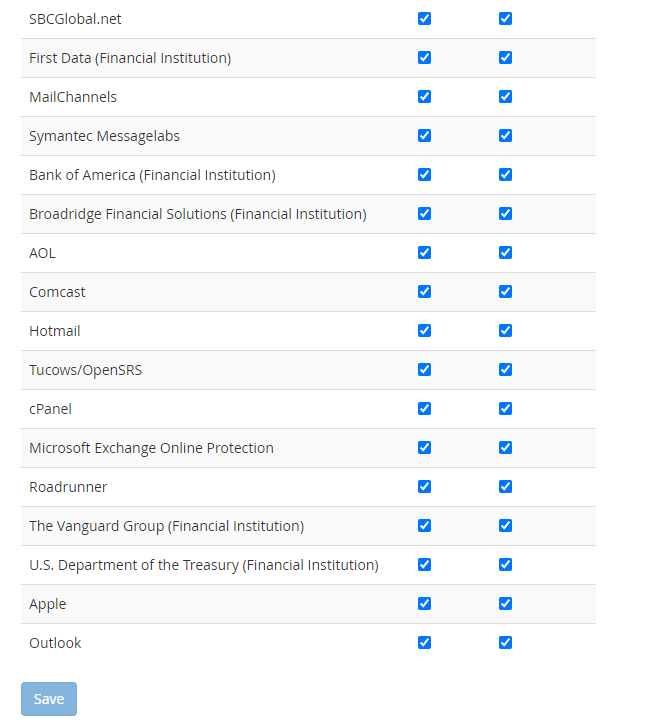
Task: Disable second checkbox for Hotmail
Action: [x=505, y=331]
